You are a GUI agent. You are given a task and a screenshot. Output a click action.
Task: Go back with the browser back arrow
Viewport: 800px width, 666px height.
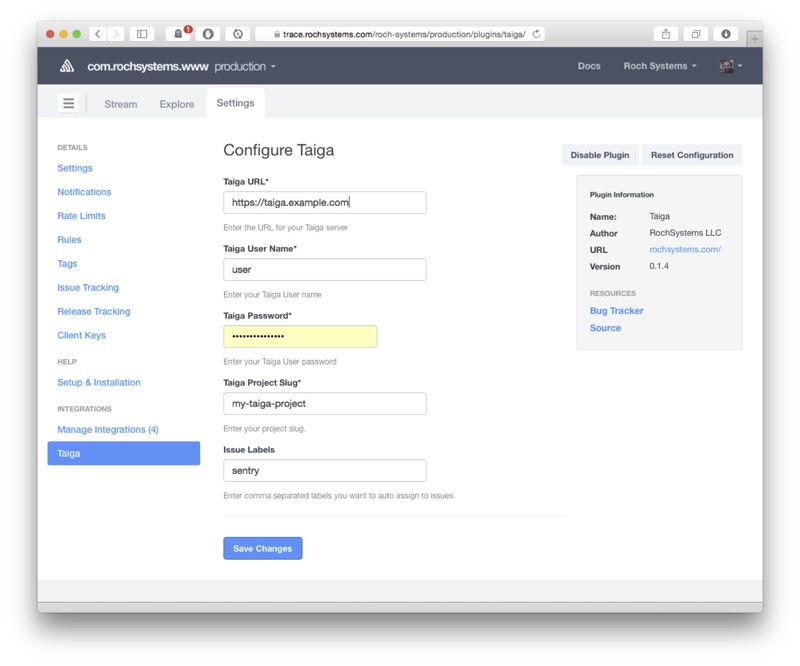coord(98,34)
